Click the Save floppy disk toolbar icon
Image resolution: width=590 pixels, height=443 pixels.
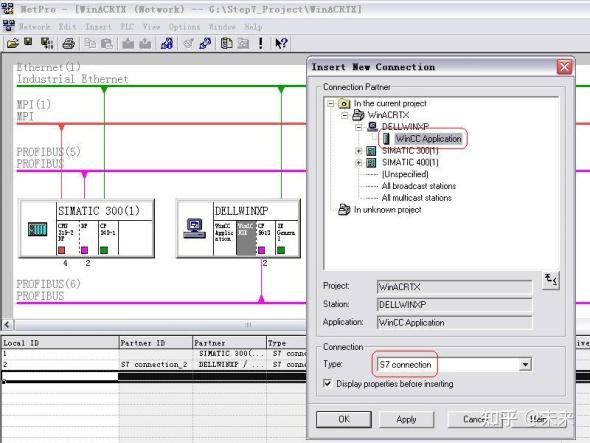click(28, 42)
